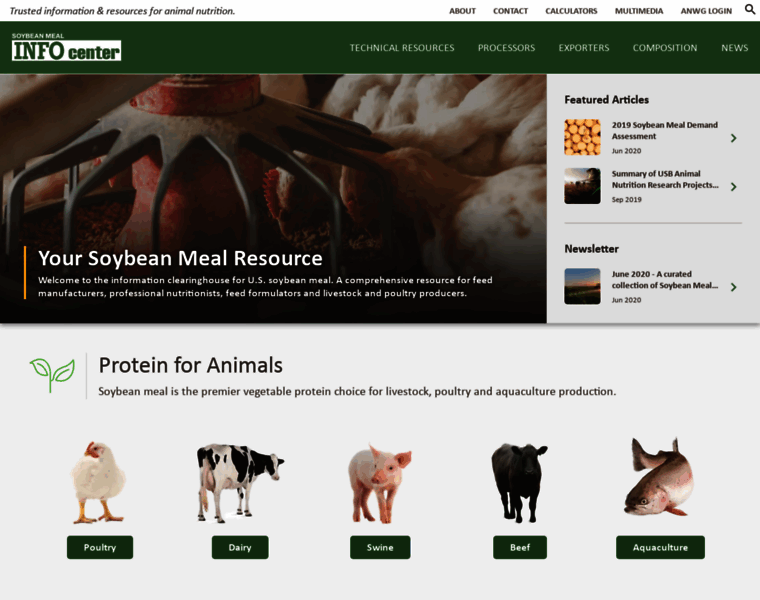760x600 pixels.
Task: Expand the June 2020 newsletter chevron
Action: (x=733, y=287)
